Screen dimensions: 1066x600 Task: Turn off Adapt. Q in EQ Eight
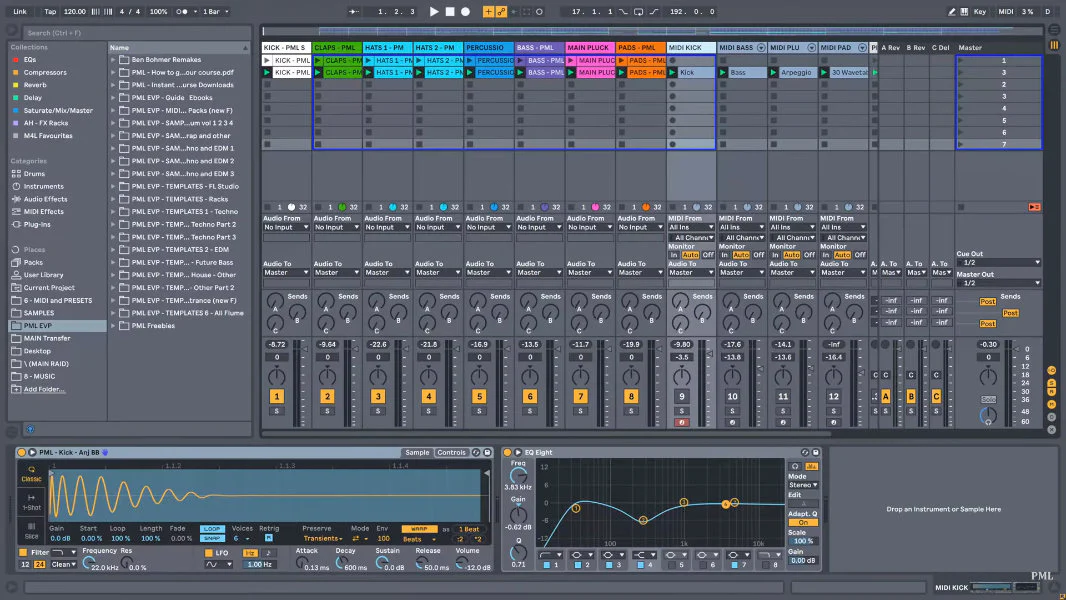click(805, 522)
